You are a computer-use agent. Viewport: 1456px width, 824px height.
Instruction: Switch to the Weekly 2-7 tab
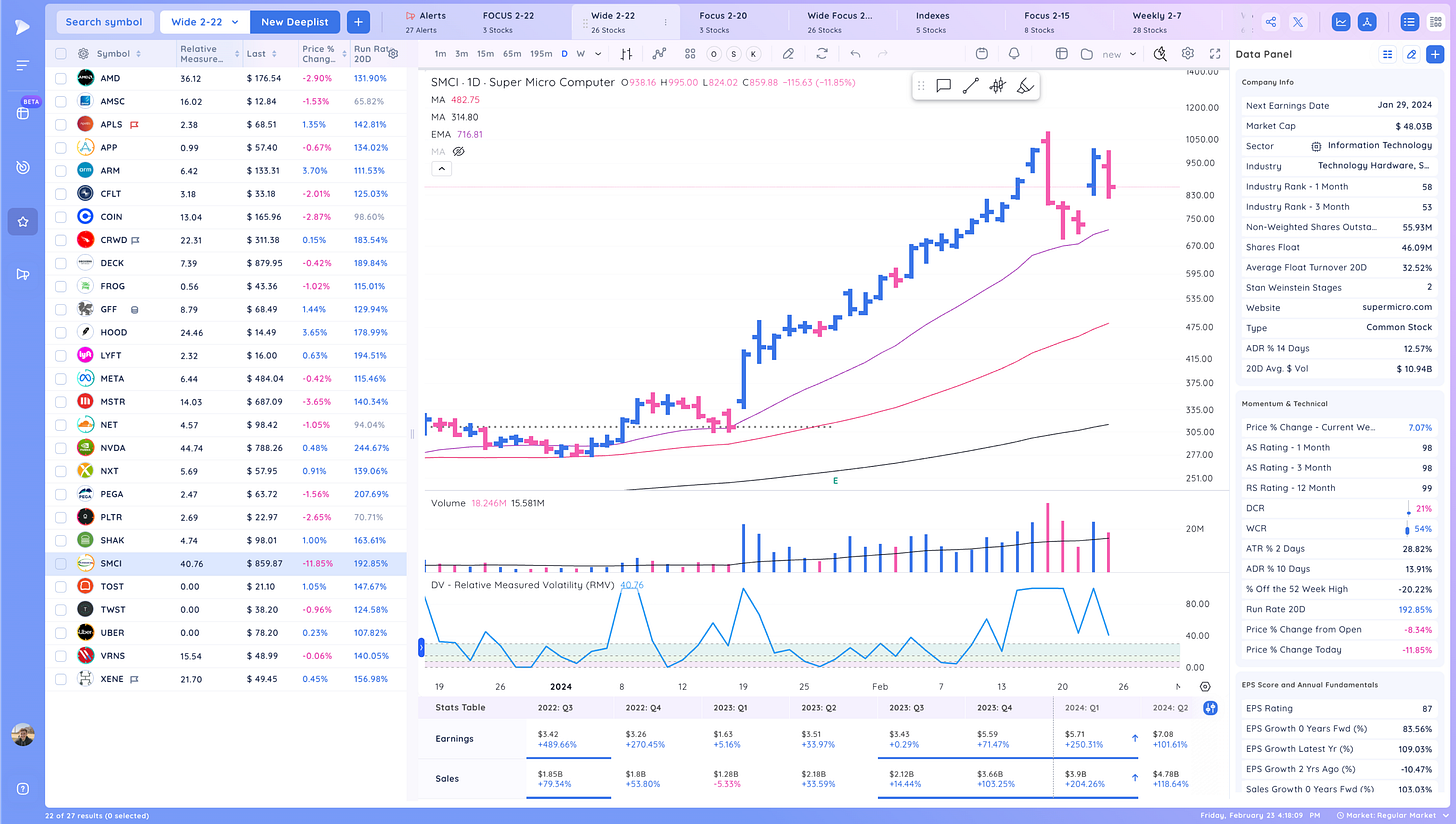[1156, 22]
